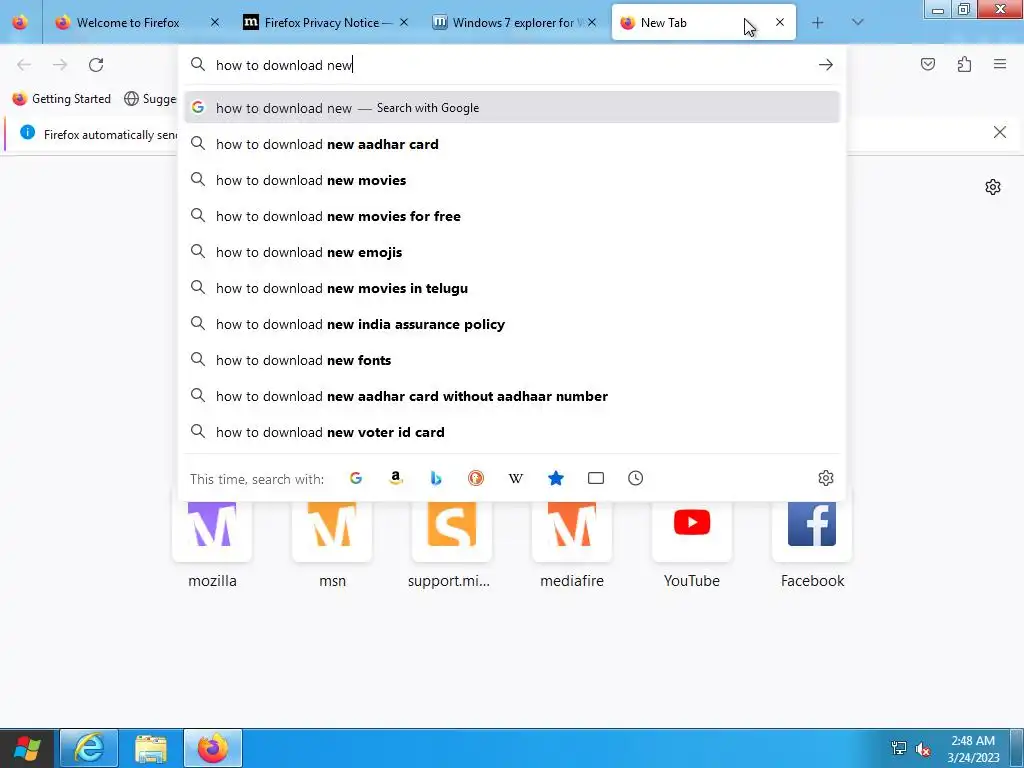Choose suggestion 'new movies for free'

click(x=512, y=216)
